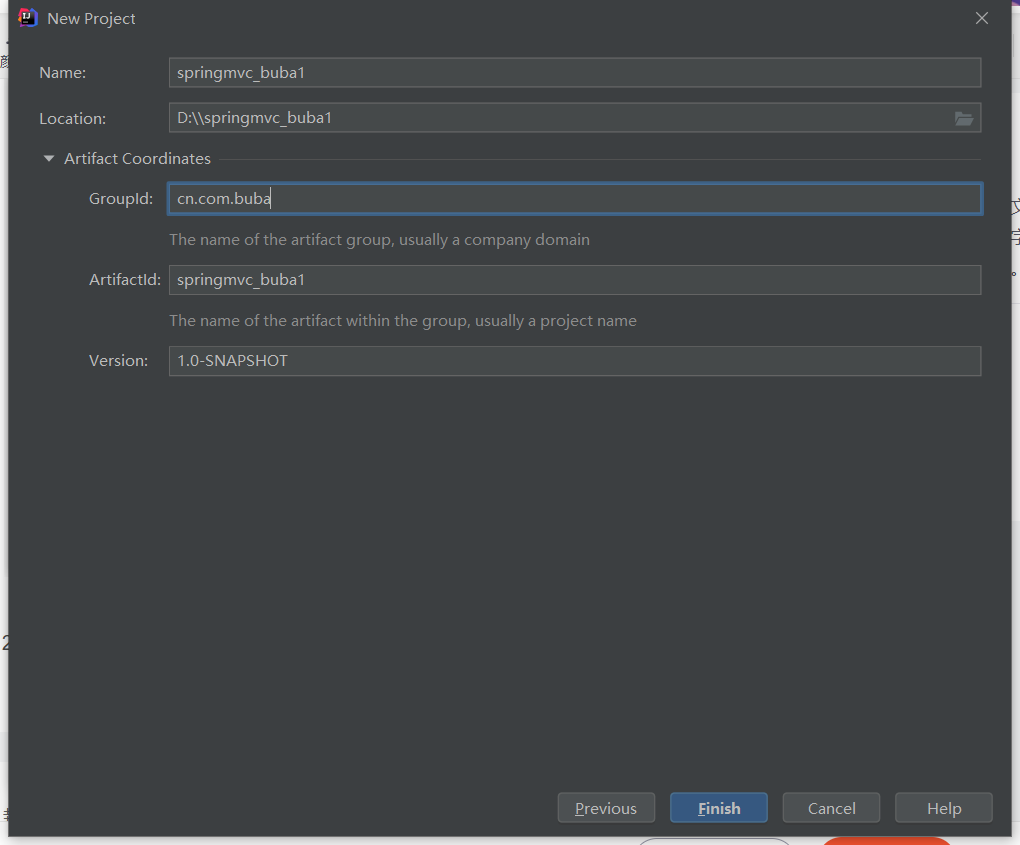Click the IntelliJ IDEA logo in the title bar
The image size is (1020, 845).
[26, 17]
